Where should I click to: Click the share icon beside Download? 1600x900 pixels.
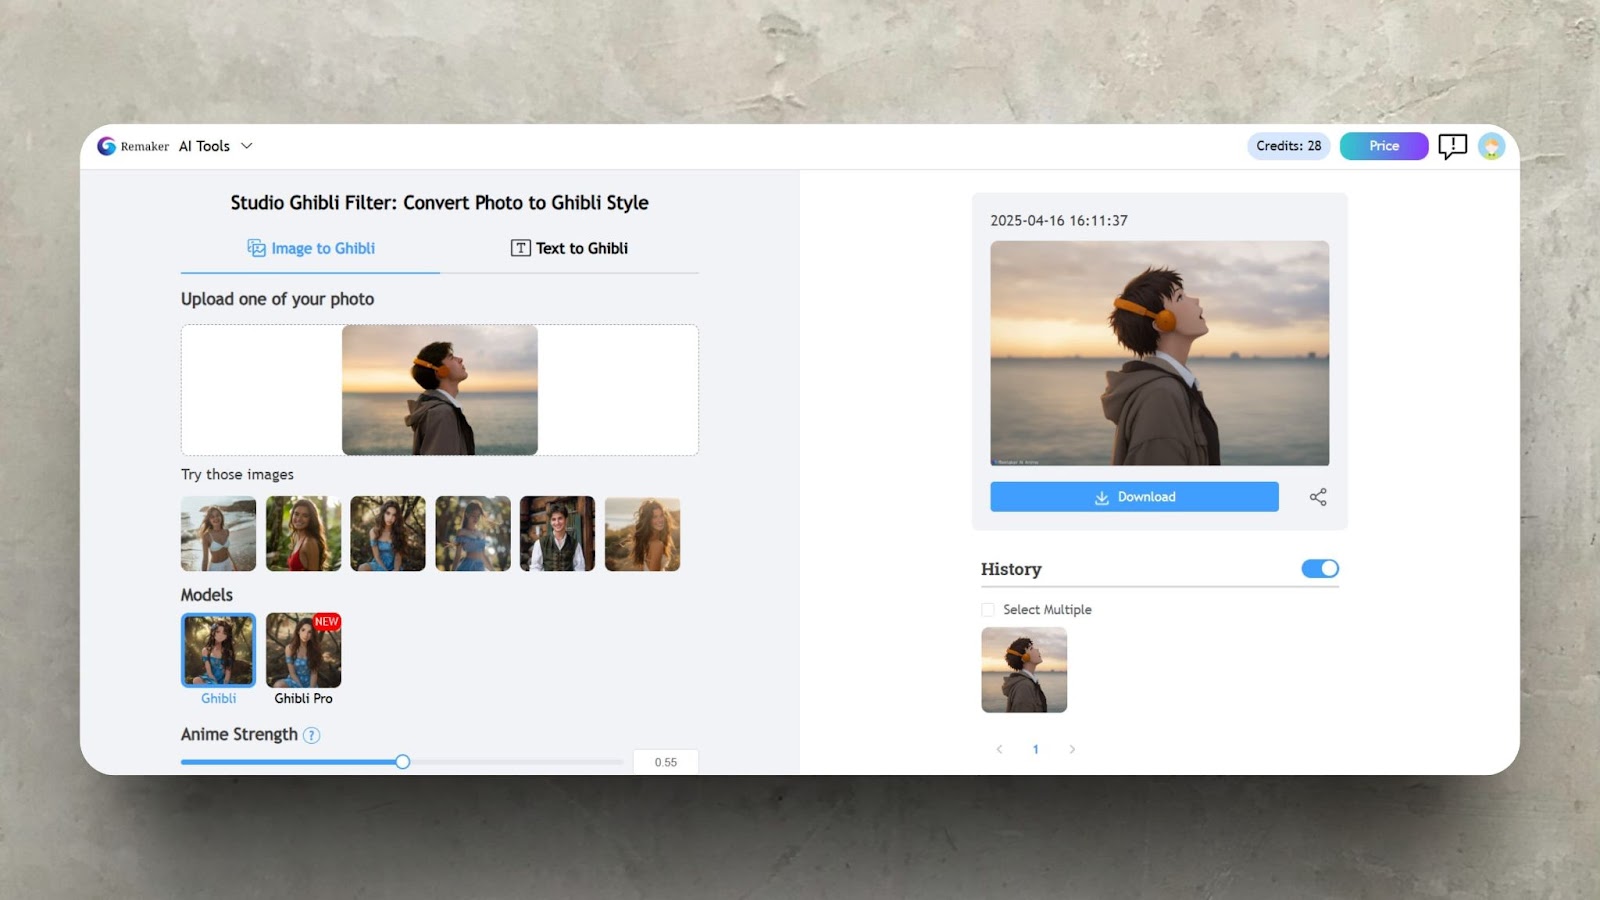click(x=1318, y=497)
